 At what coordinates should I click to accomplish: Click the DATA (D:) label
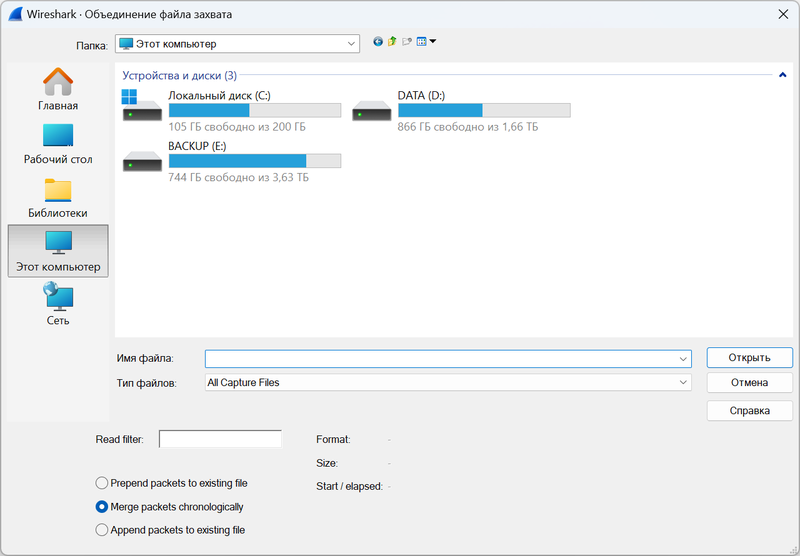tap(421, 95)
